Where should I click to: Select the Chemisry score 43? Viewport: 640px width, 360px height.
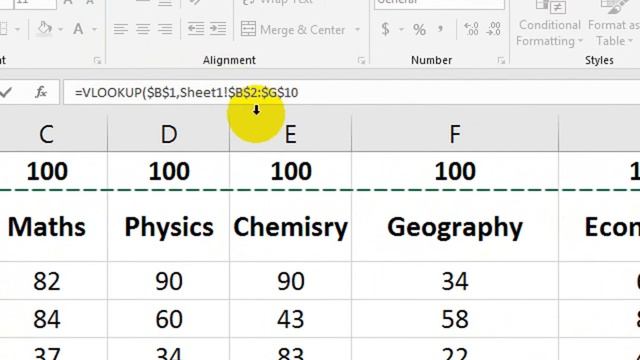point(290,319)
